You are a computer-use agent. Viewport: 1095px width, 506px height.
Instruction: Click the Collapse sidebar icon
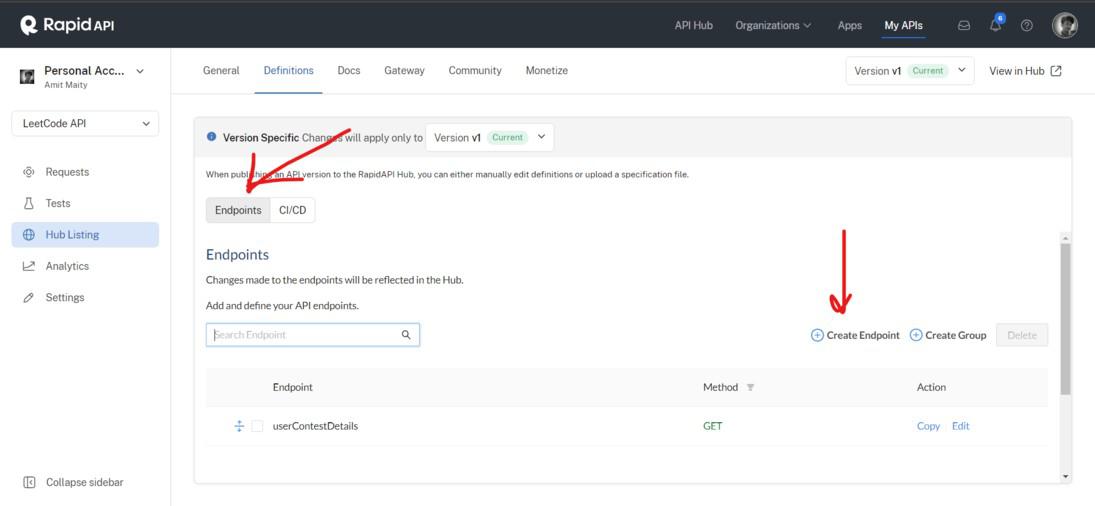29,482
